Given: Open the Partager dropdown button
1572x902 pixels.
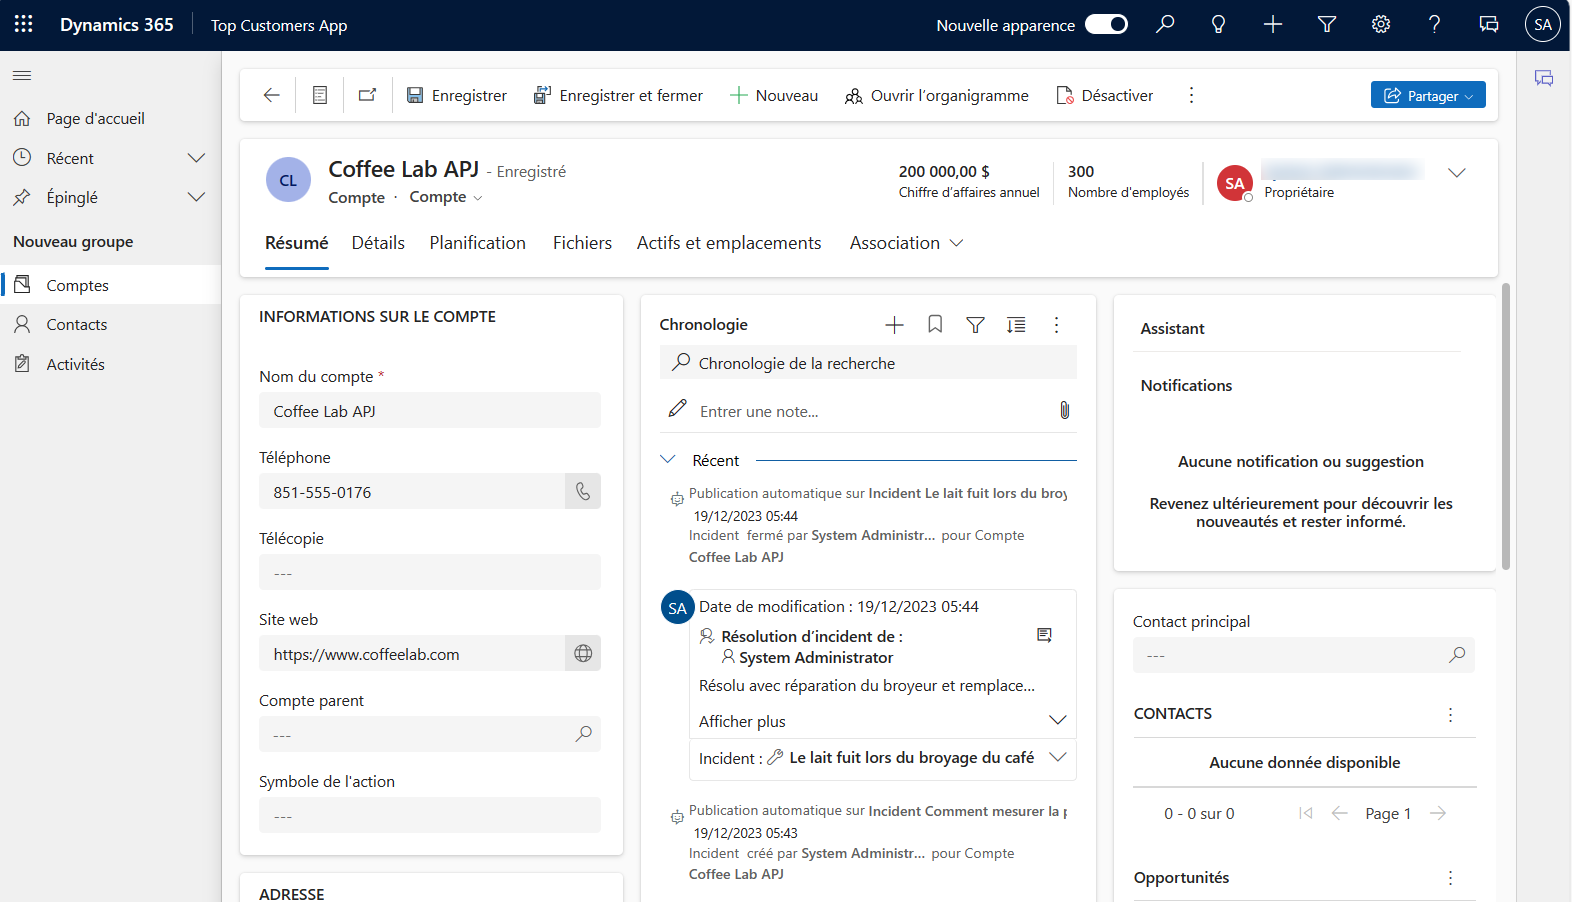Looking at the screenshot, I should (x=1428, y=95).
